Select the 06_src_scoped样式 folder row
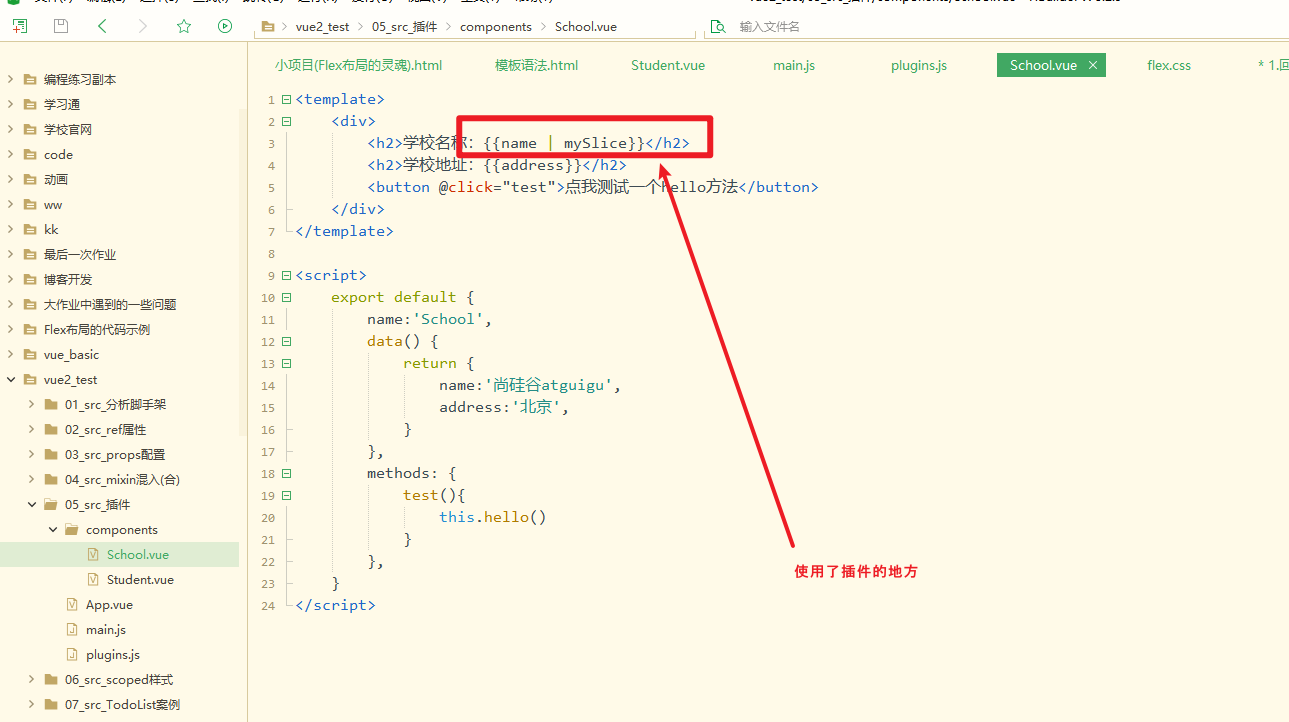 (x=120, y=679)
